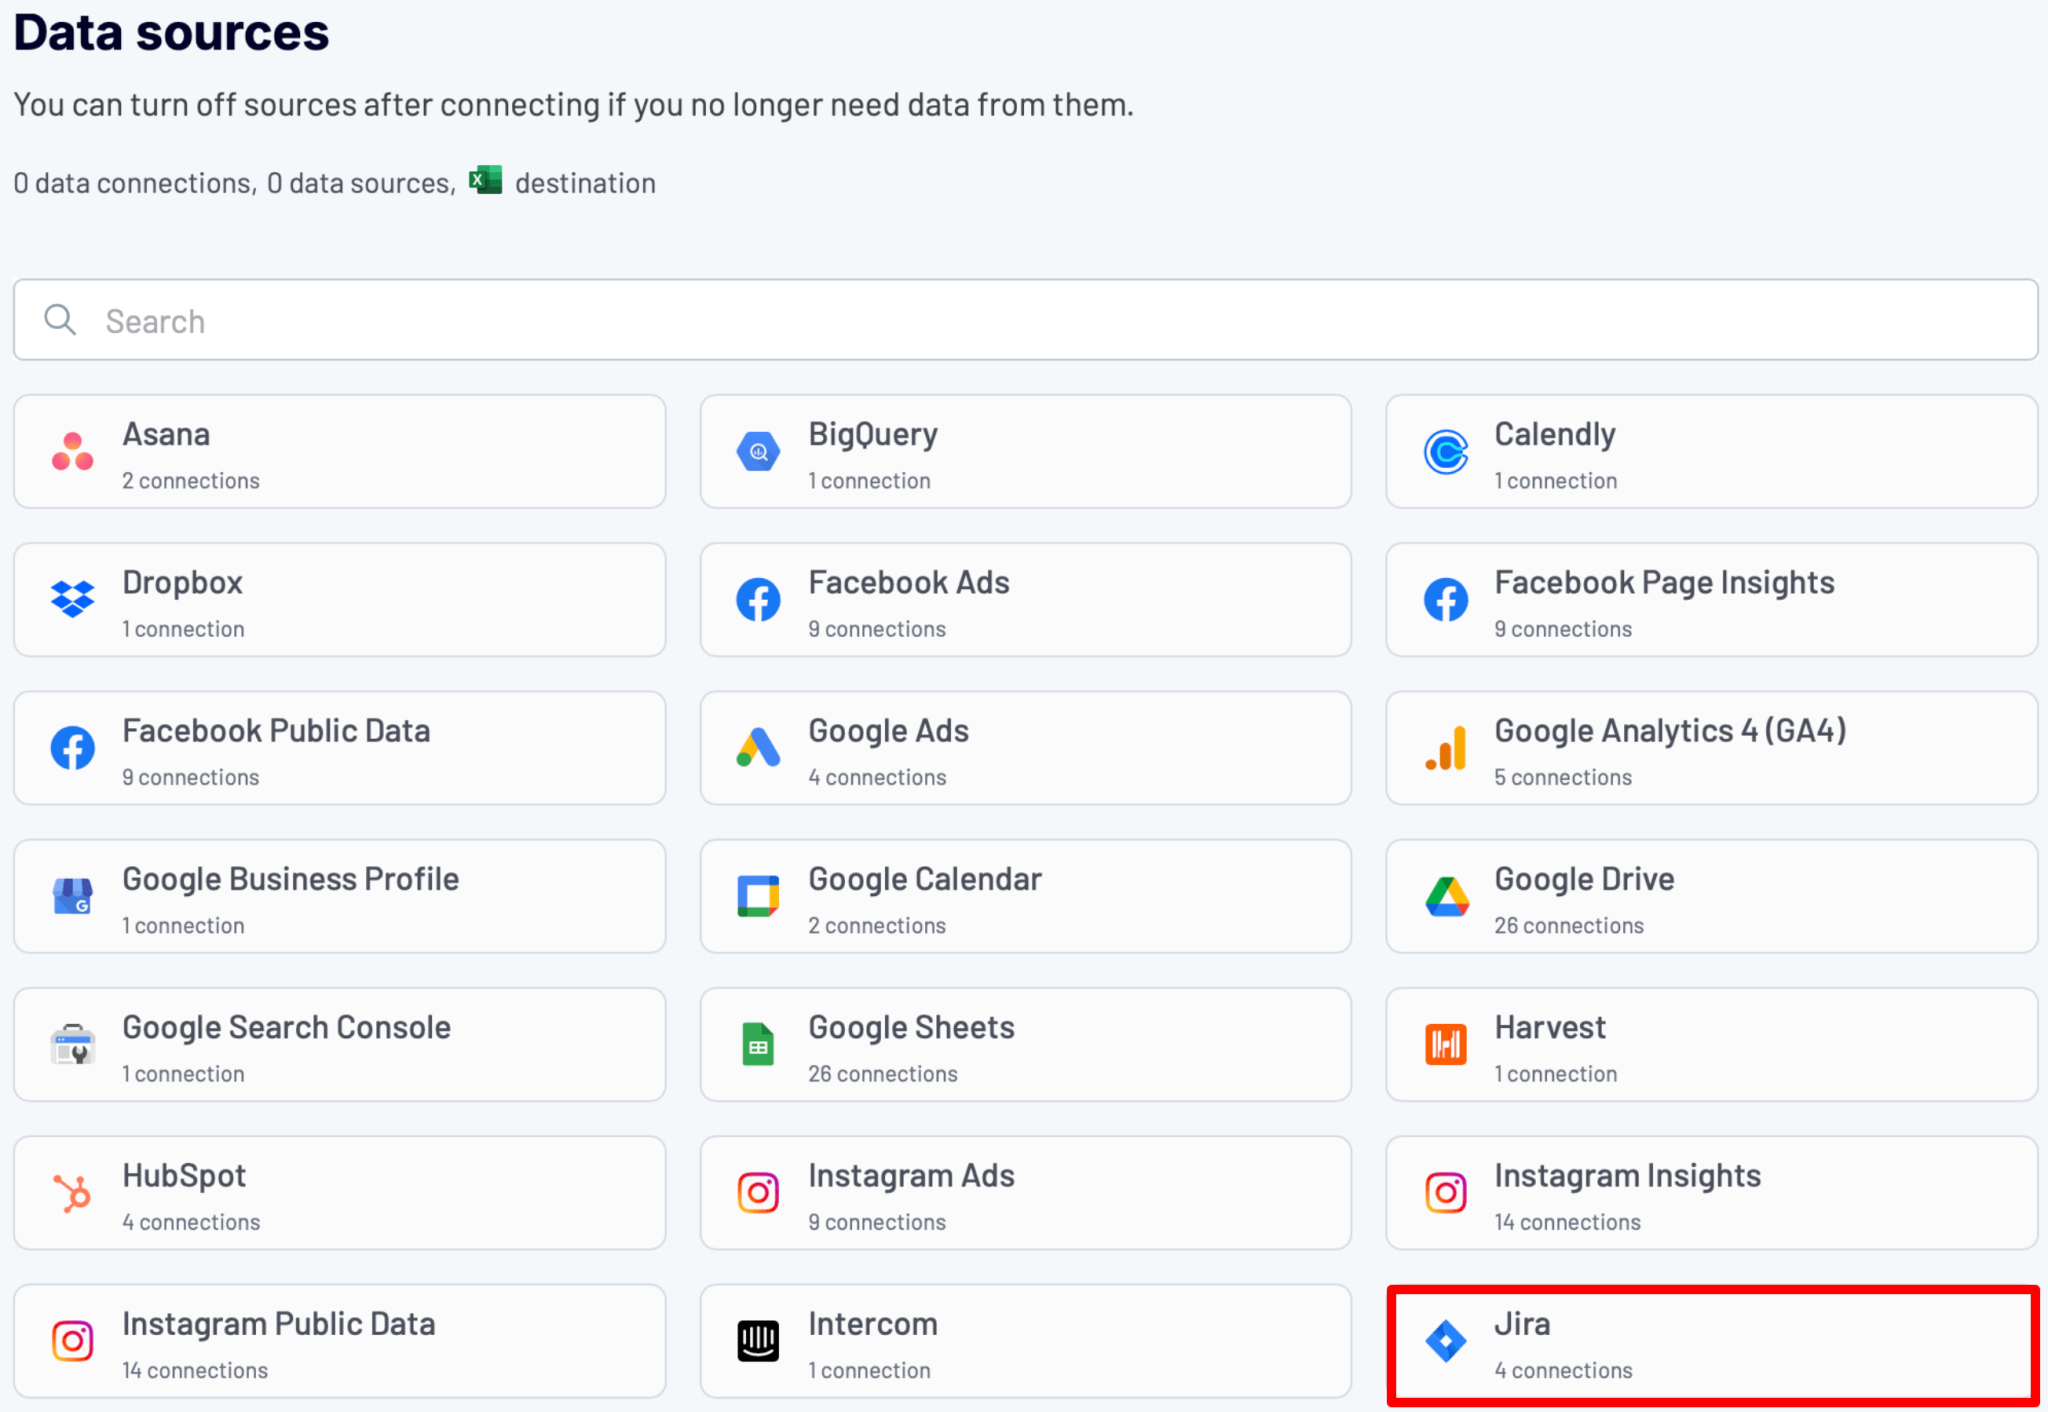
Task: Click the Google Calendar icon
Action: (758, 896)
